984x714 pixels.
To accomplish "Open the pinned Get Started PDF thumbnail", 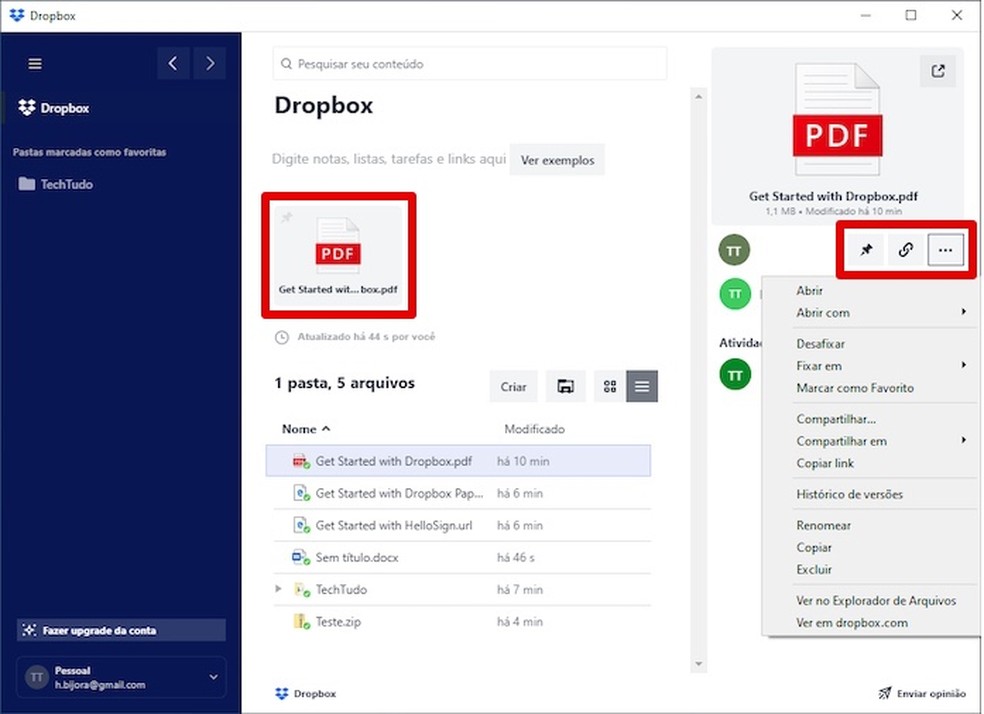I will [x=338, y=254].
